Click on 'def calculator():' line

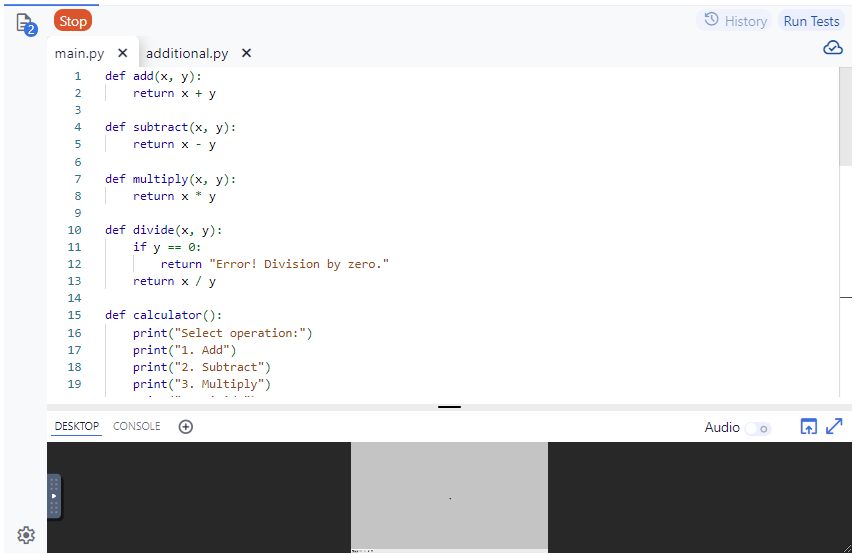164,315
